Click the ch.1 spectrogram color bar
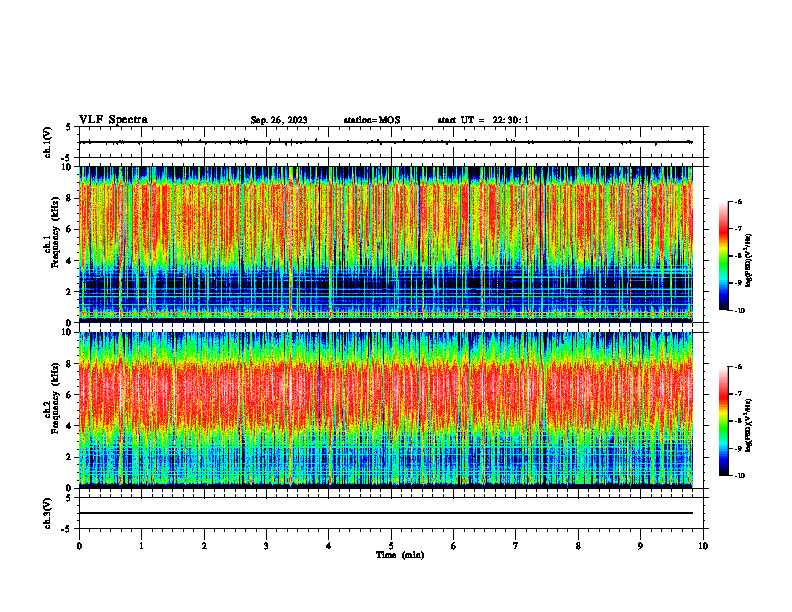The image size is (792, 612). [724, 256]
